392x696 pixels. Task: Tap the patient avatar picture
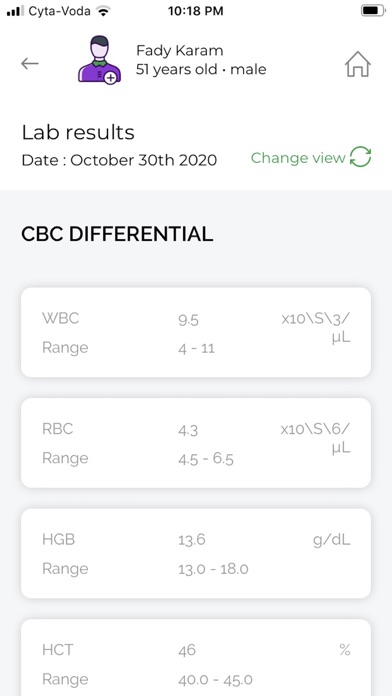point(99,60)
